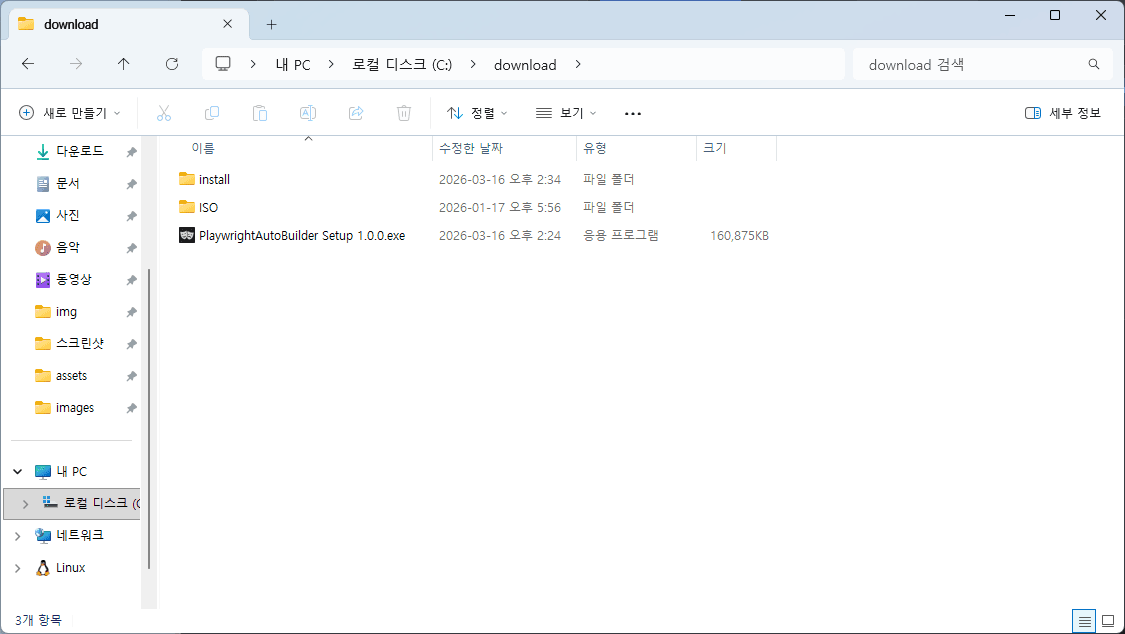
Task: Click the Copy icon in the toolbar
Action: point(211,112)
